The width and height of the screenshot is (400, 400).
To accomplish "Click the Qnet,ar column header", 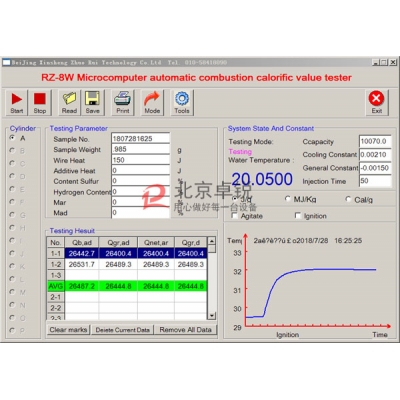I will [x=156, y=242].
